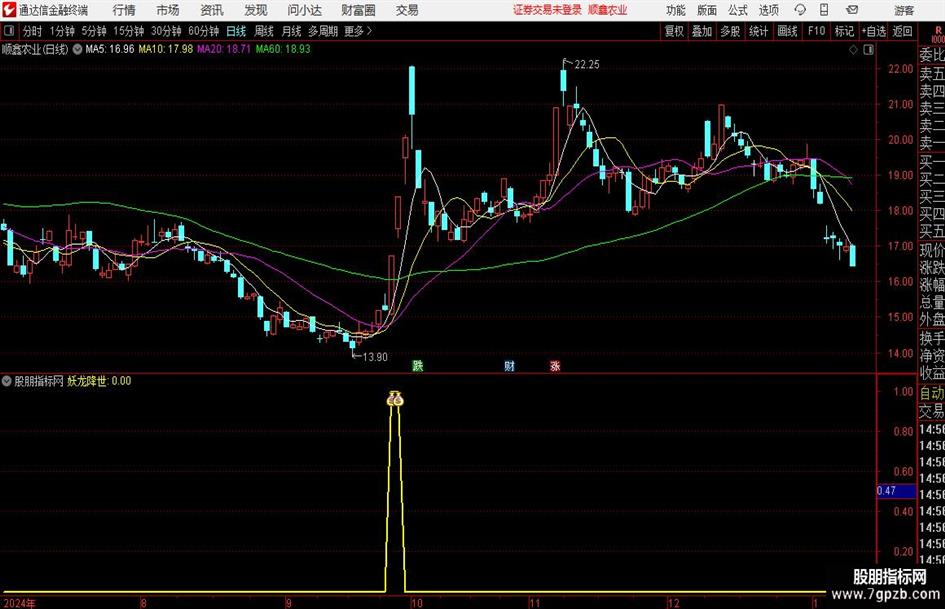Click the blue 财 marker below chart
Viewport: 945px width, 609px height.
pyautogui.click(x=509, y=366)
